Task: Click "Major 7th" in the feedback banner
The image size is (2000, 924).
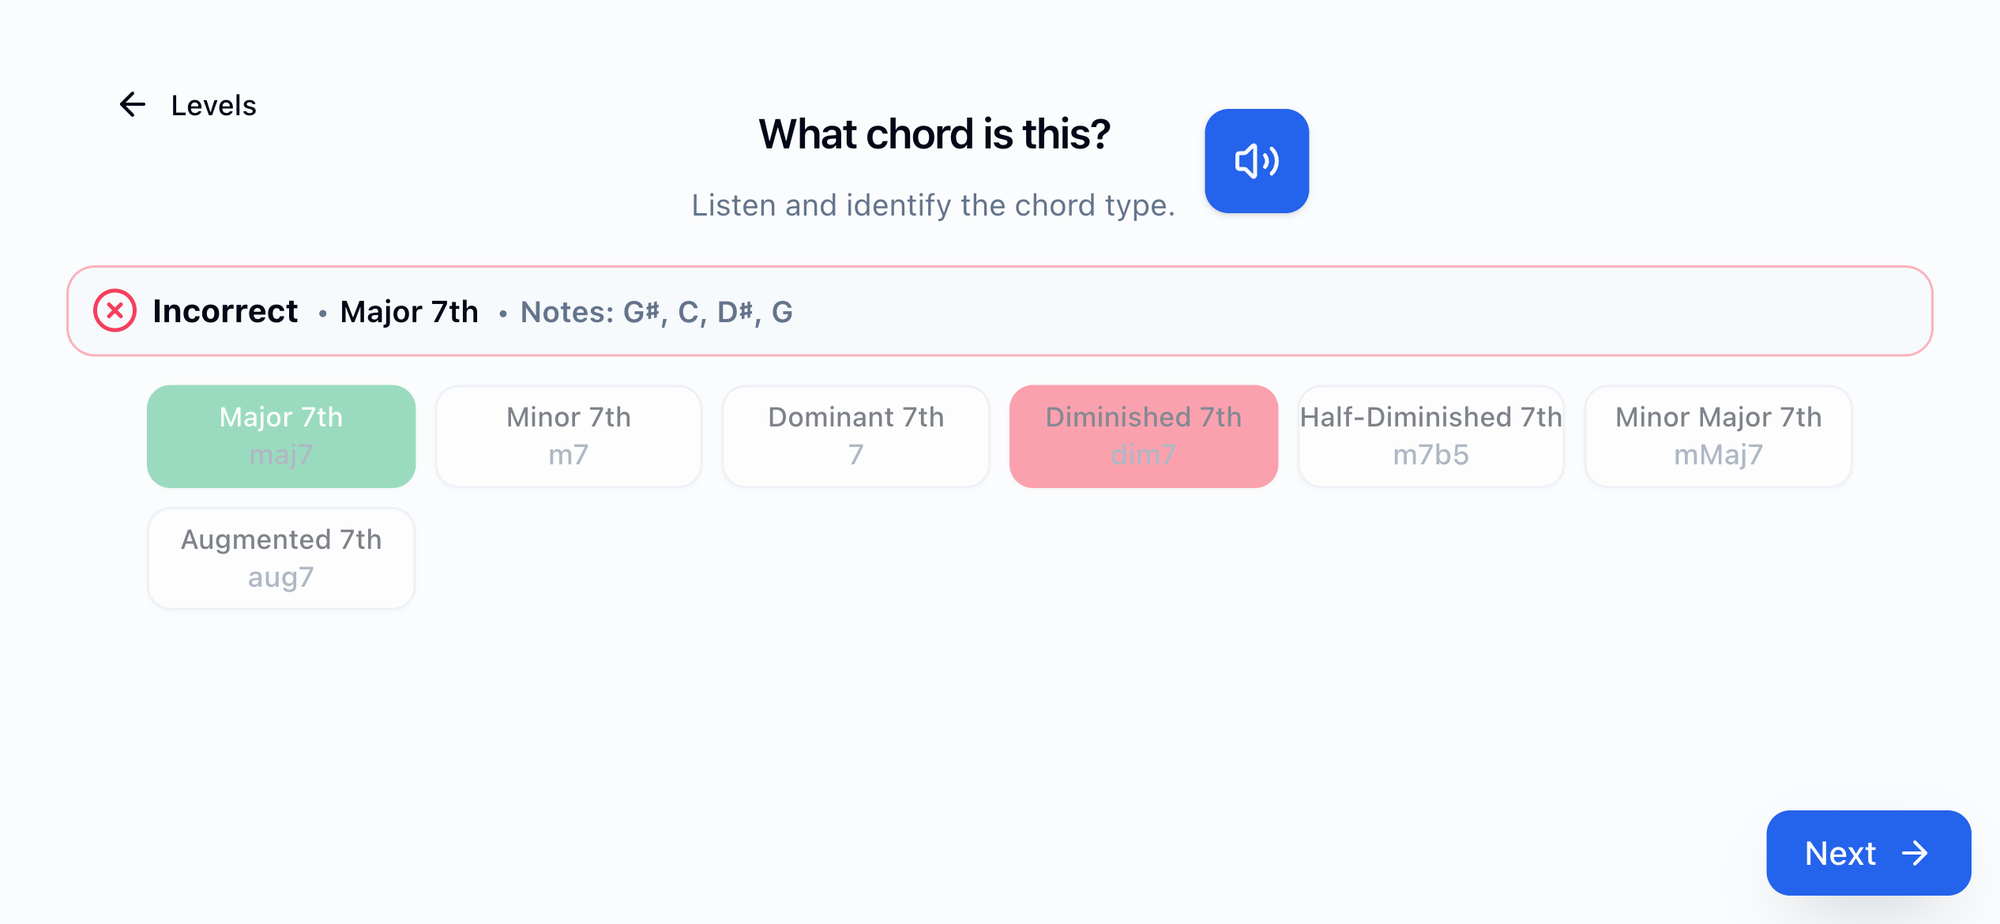Action: click(x=409, y=312)
